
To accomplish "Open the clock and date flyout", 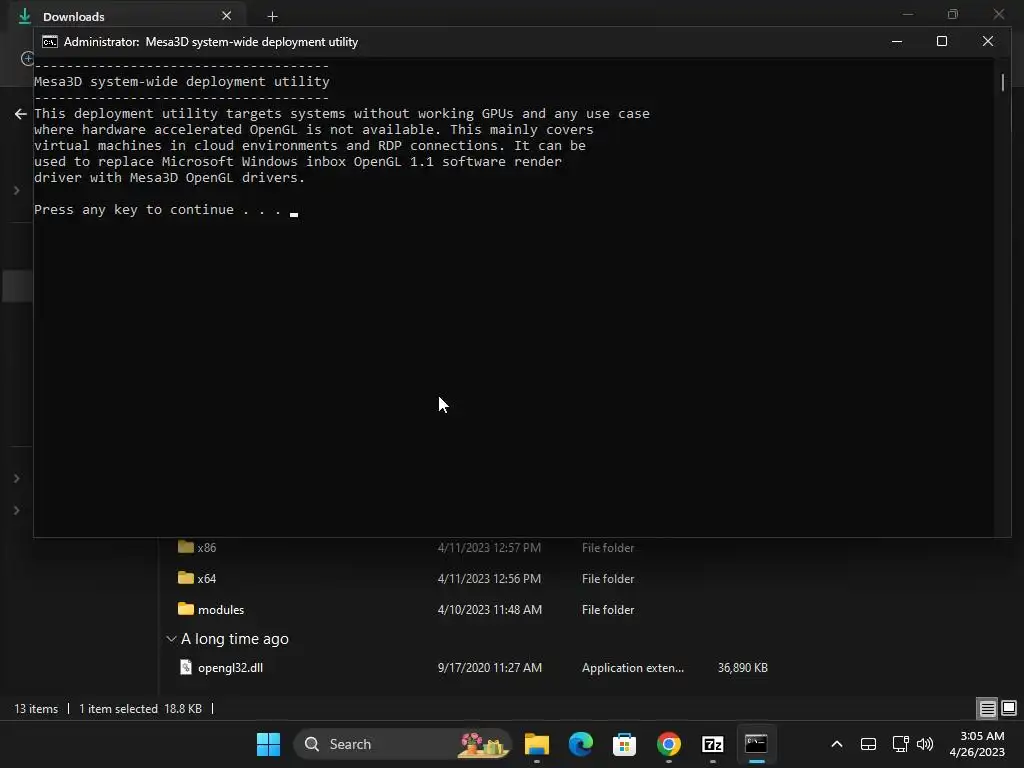I will 977,744.
